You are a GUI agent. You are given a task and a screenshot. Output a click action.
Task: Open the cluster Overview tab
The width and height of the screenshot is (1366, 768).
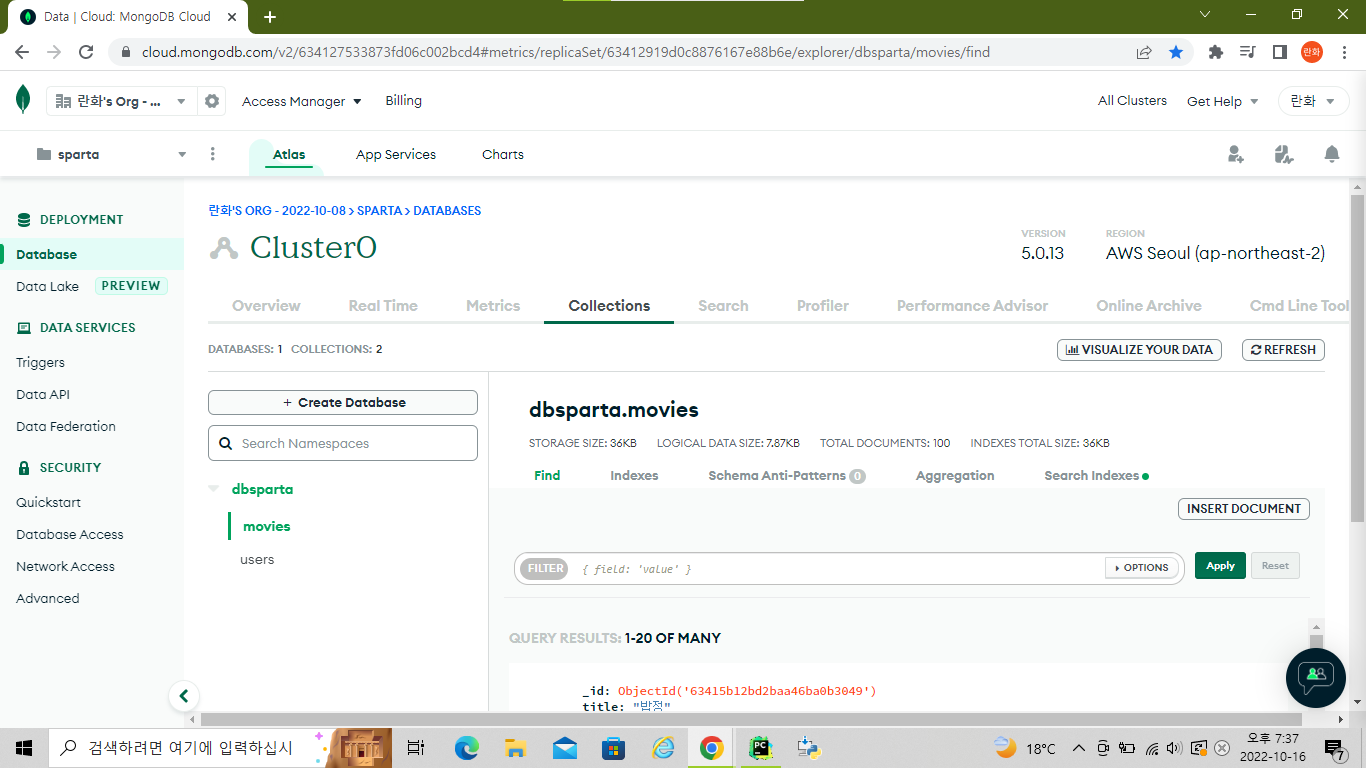266,306
